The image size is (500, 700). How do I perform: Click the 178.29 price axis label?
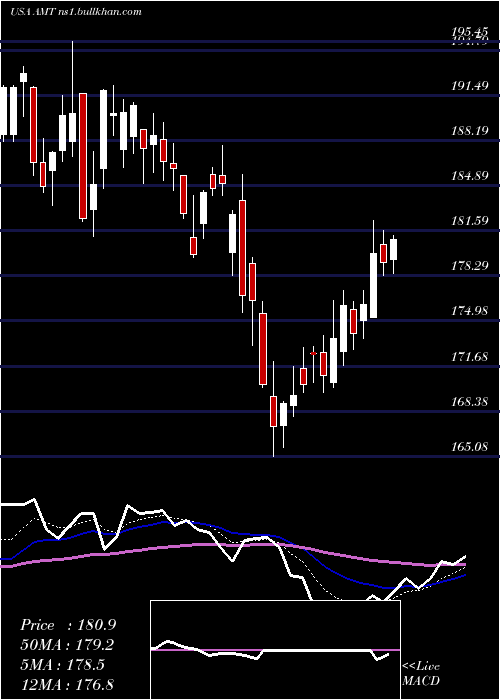point(469,266)
